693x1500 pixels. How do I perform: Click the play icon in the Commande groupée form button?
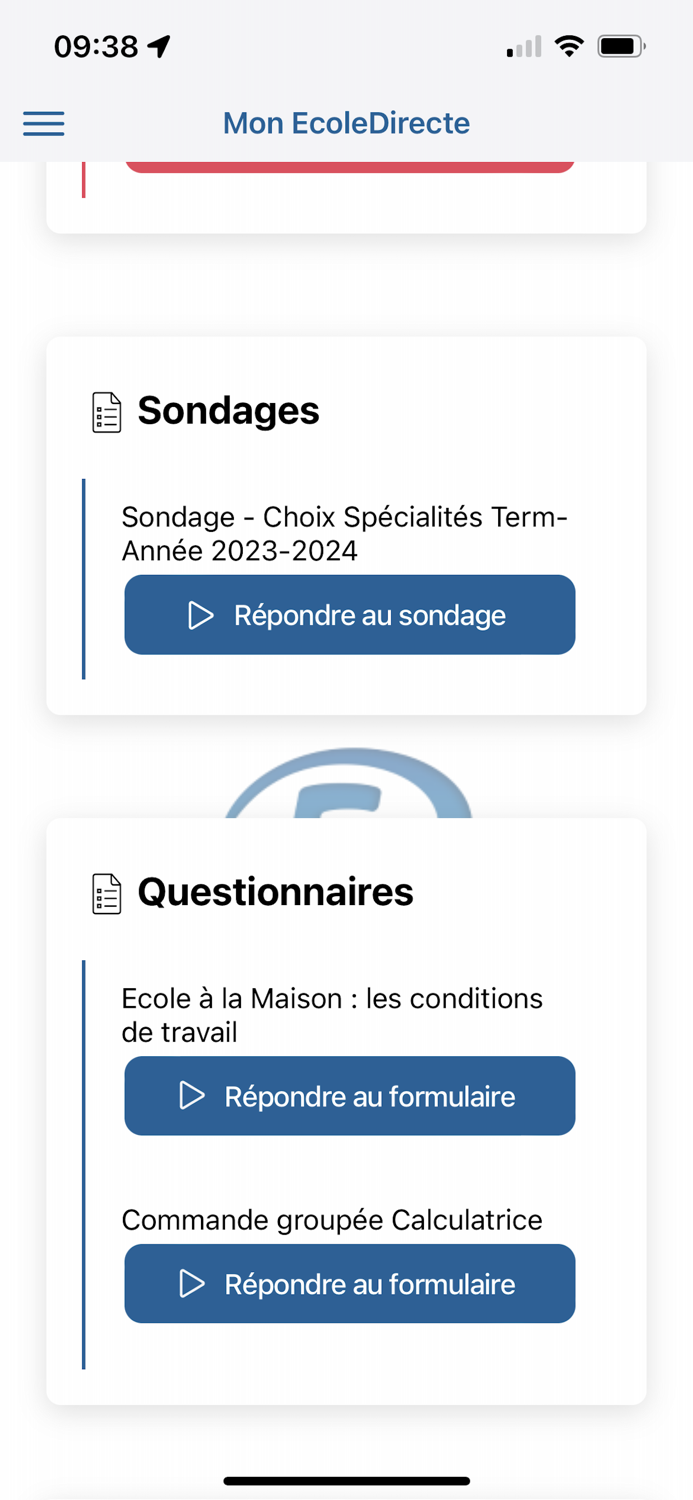(x=189, y=1284)
